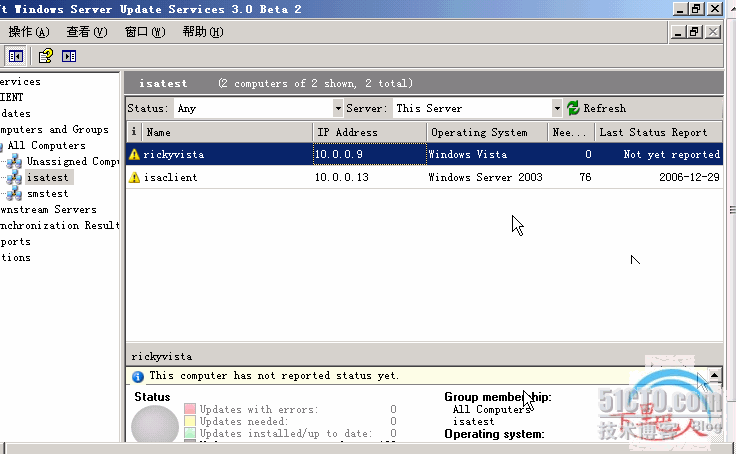Click 'isatest' under Group membership
This screenshot has width=736, height=454.
point(474,422)
